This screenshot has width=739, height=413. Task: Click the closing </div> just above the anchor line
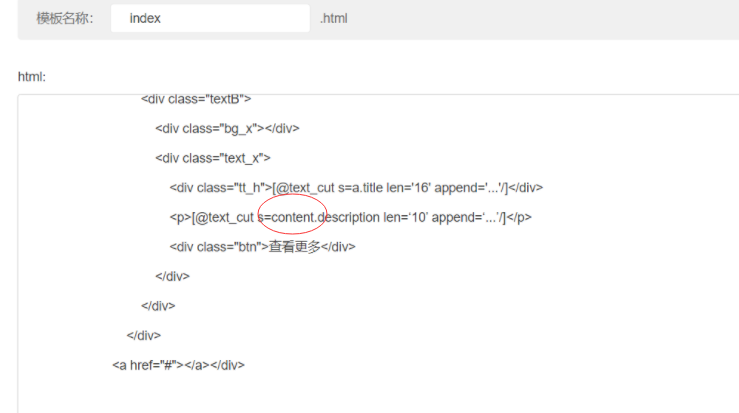143,335
